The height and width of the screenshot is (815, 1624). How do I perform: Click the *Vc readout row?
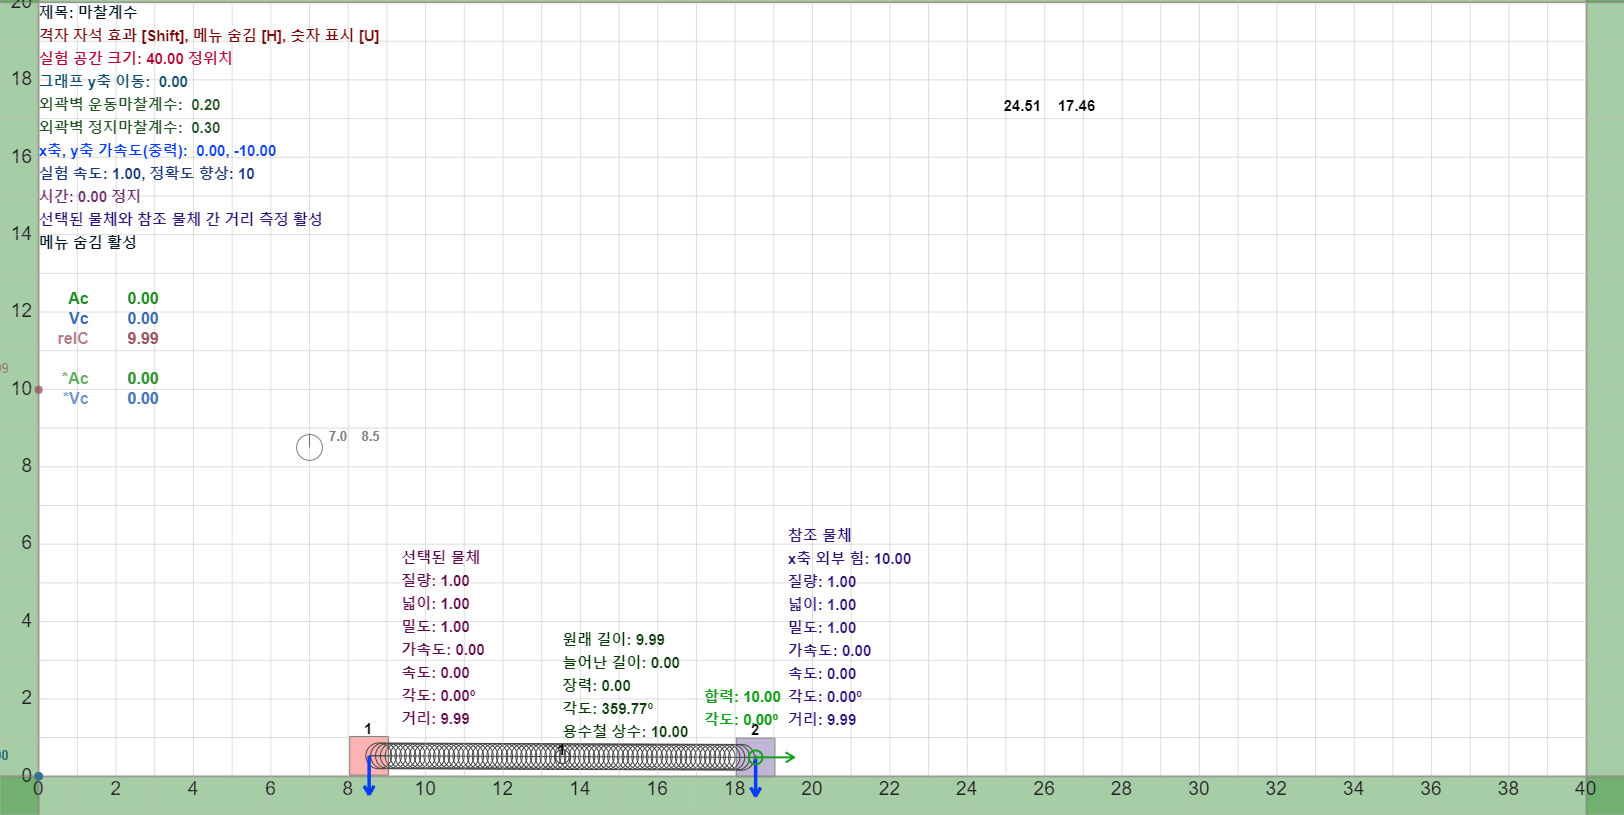point(110,398)
